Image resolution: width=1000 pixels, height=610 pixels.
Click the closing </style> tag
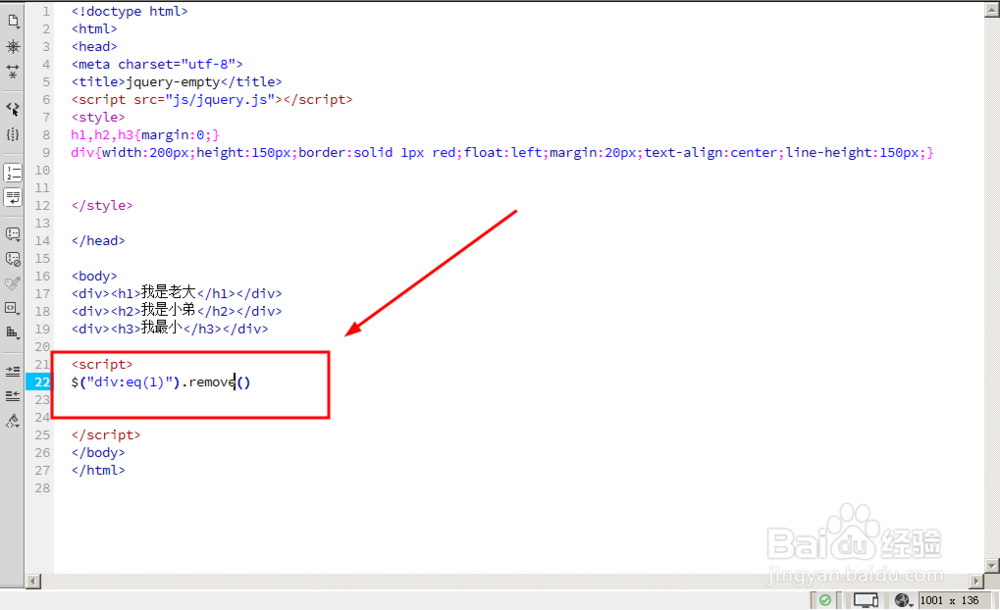tap(102, 205)
